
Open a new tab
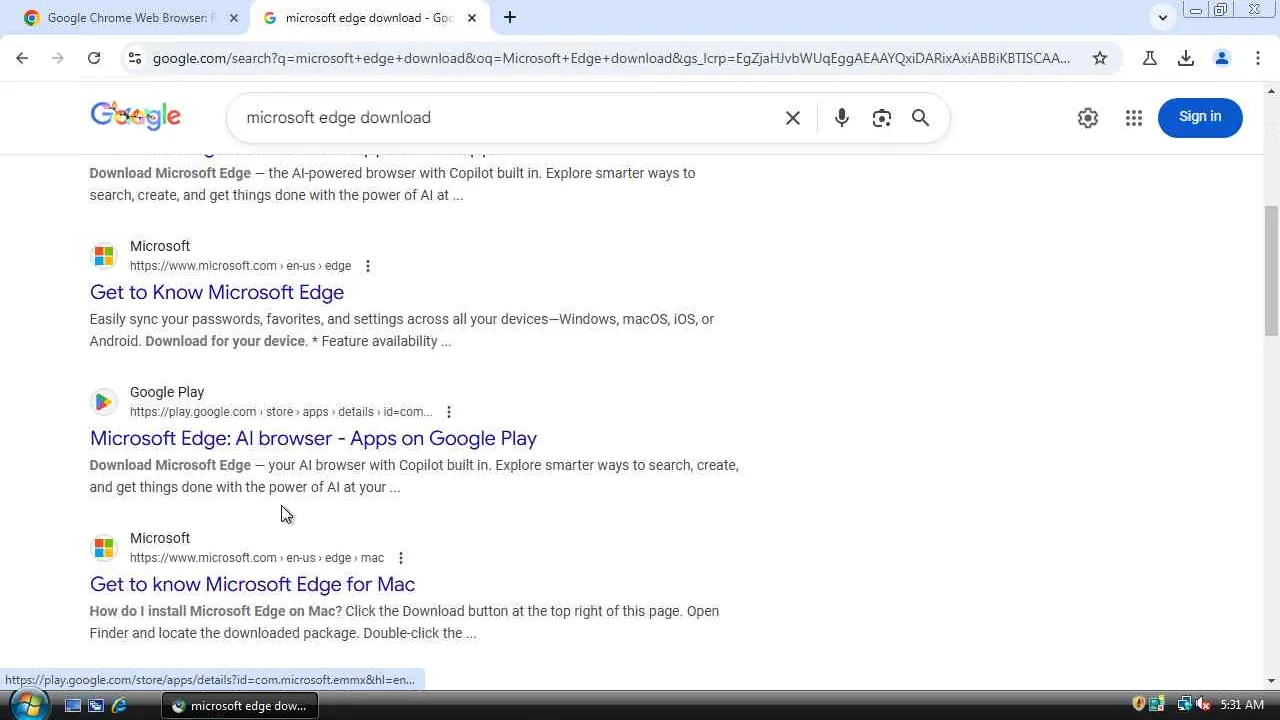tap(510, 17)
